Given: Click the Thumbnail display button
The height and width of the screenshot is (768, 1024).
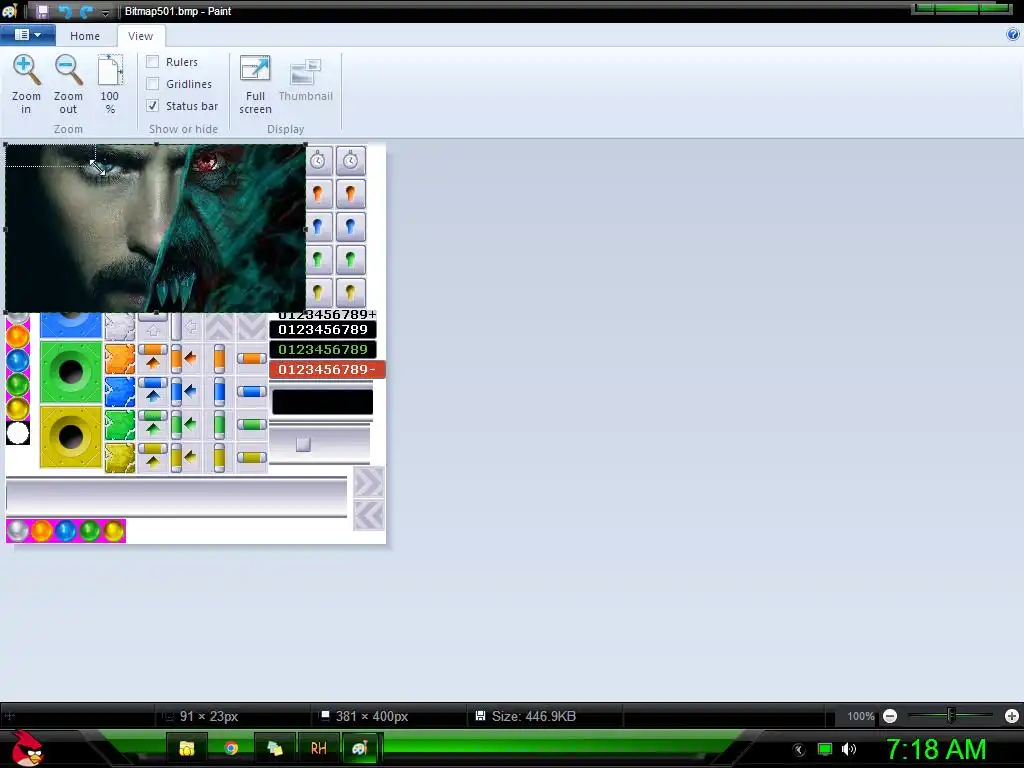Looking at the screenshot, I should tap(305, 80).
